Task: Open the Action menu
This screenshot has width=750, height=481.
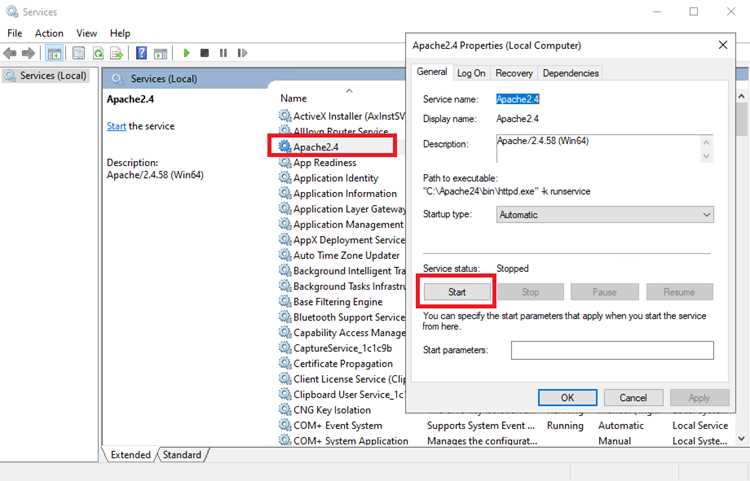Action: coord(49,33)
